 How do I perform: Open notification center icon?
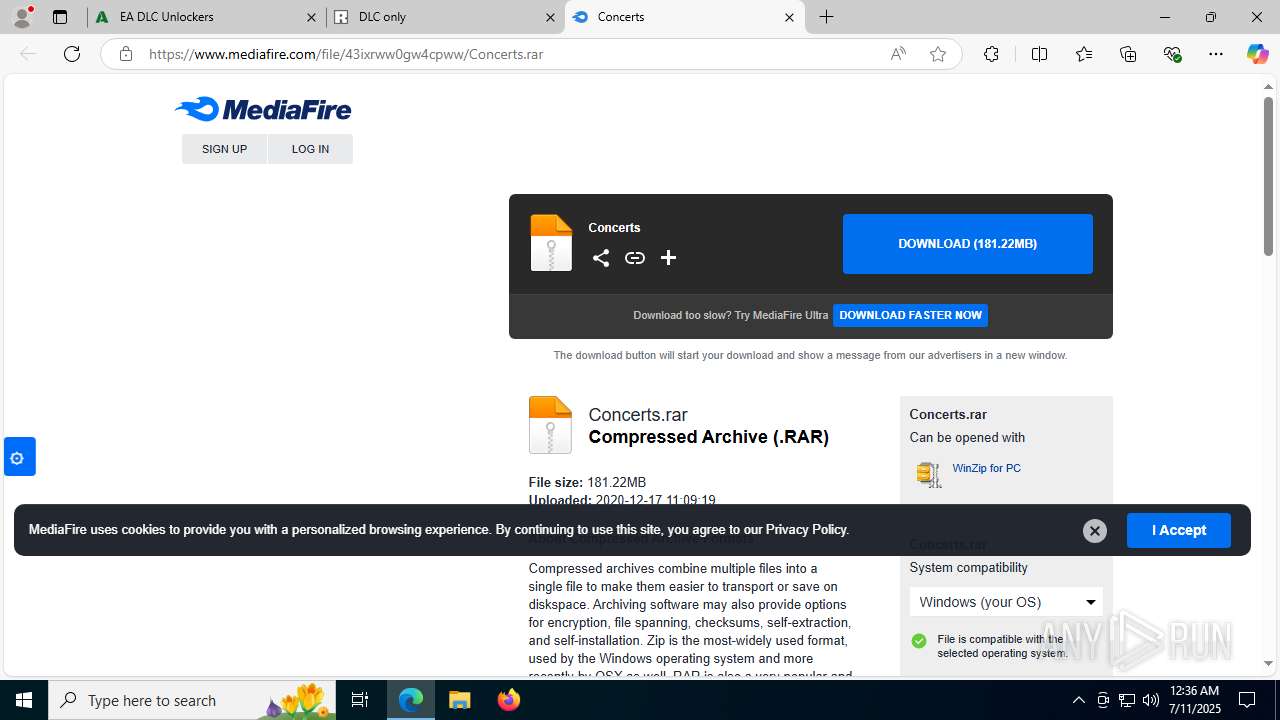pos(1247,700)
